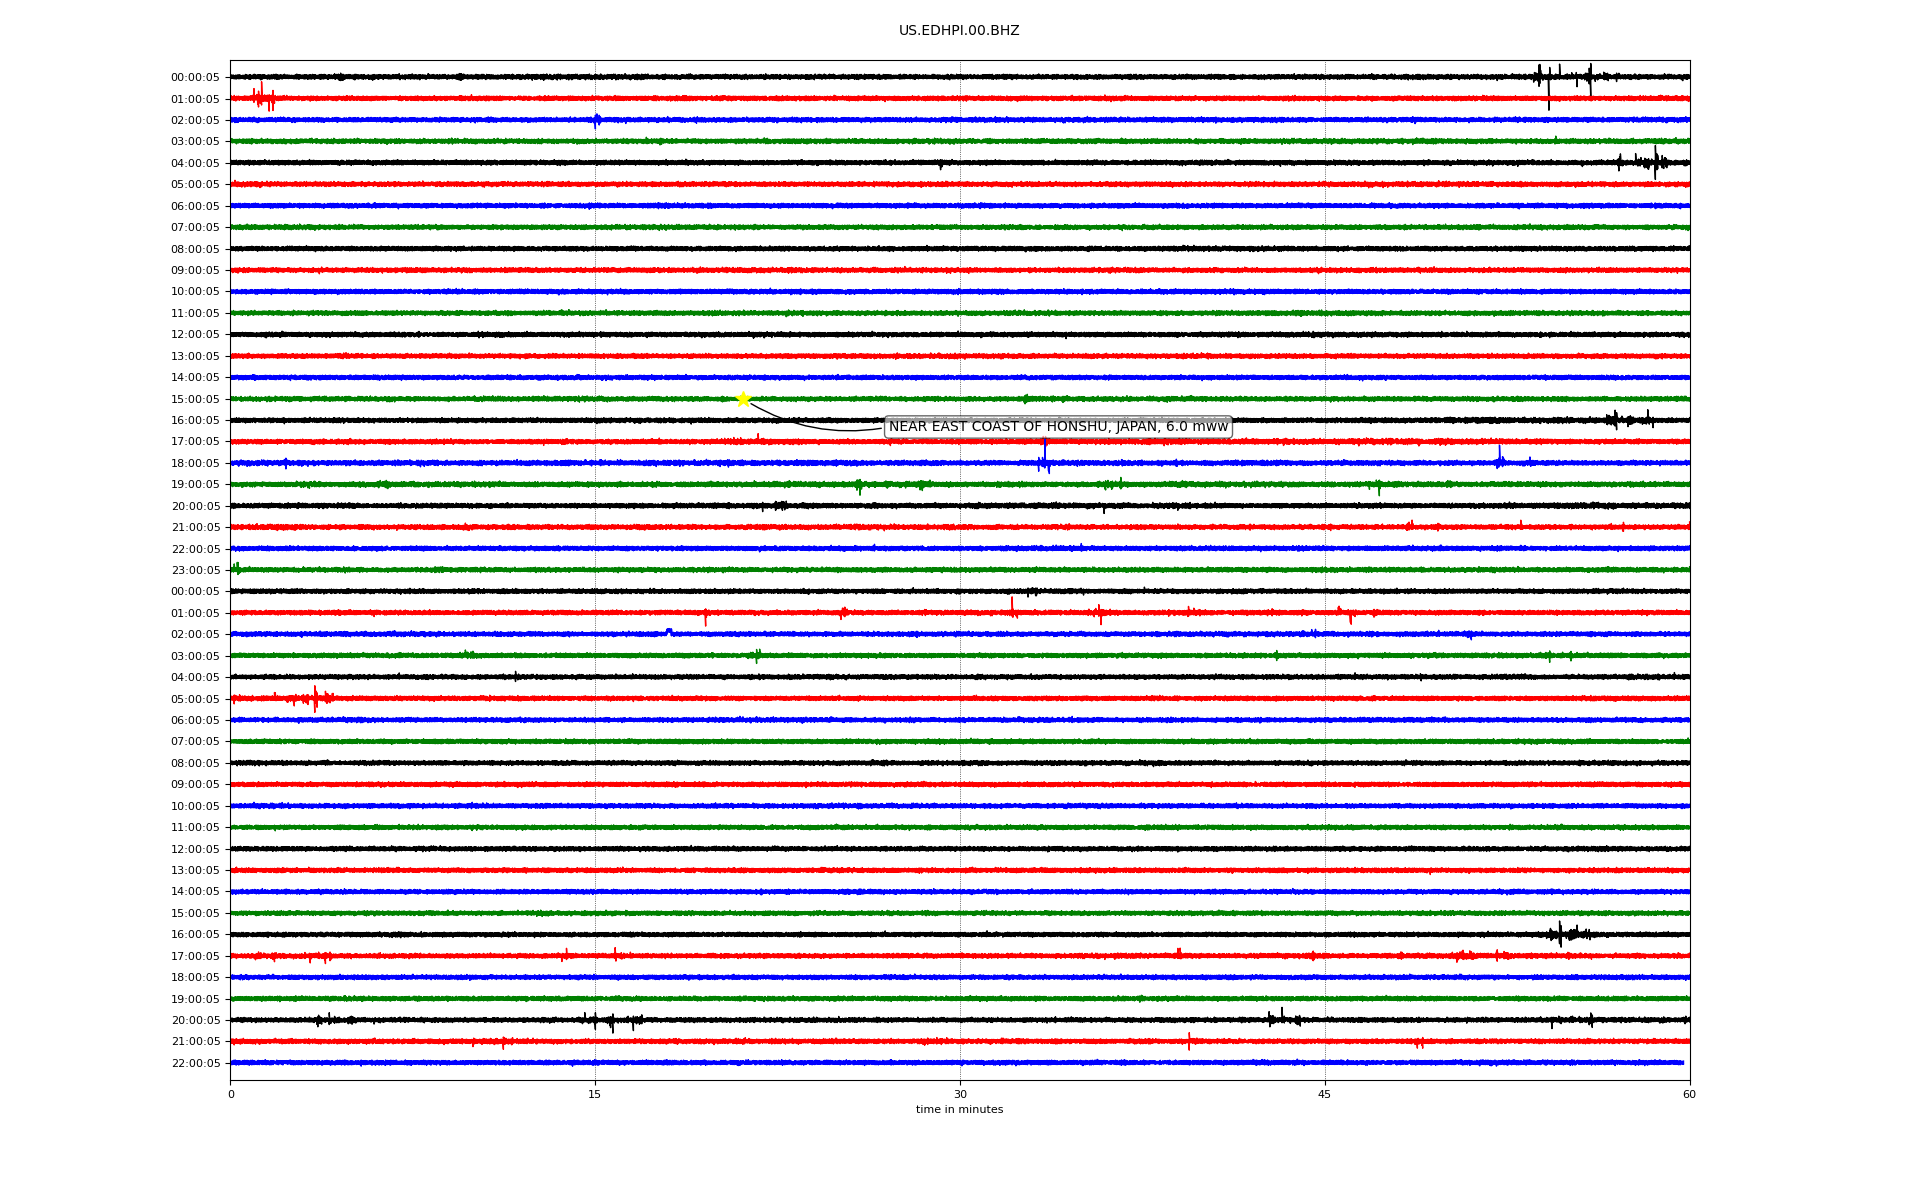Click the 30 minute x-axis tick label

(960, 1094)
